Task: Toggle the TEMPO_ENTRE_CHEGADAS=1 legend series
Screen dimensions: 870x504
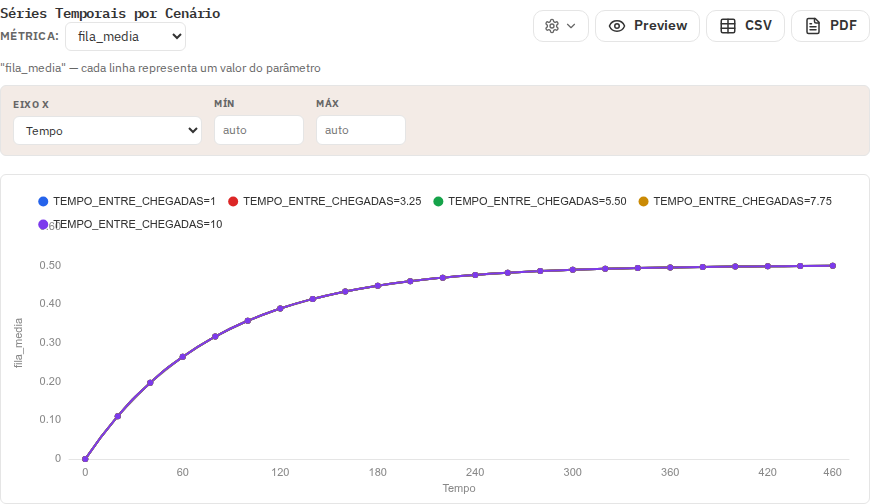Action: tap(127, 201)
